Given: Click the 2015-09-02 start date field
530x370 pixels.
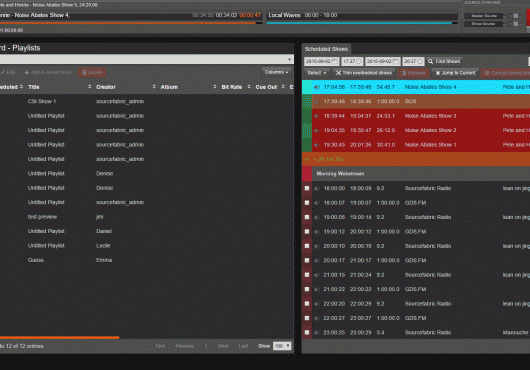Looking at the screenshot, I should tap(321, 61).
